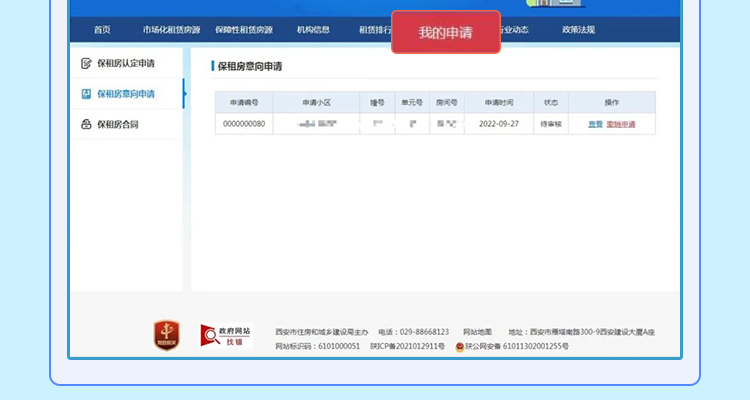Click the 幢号 column header
The image size is (750, 400).
[x=377, y=102]
